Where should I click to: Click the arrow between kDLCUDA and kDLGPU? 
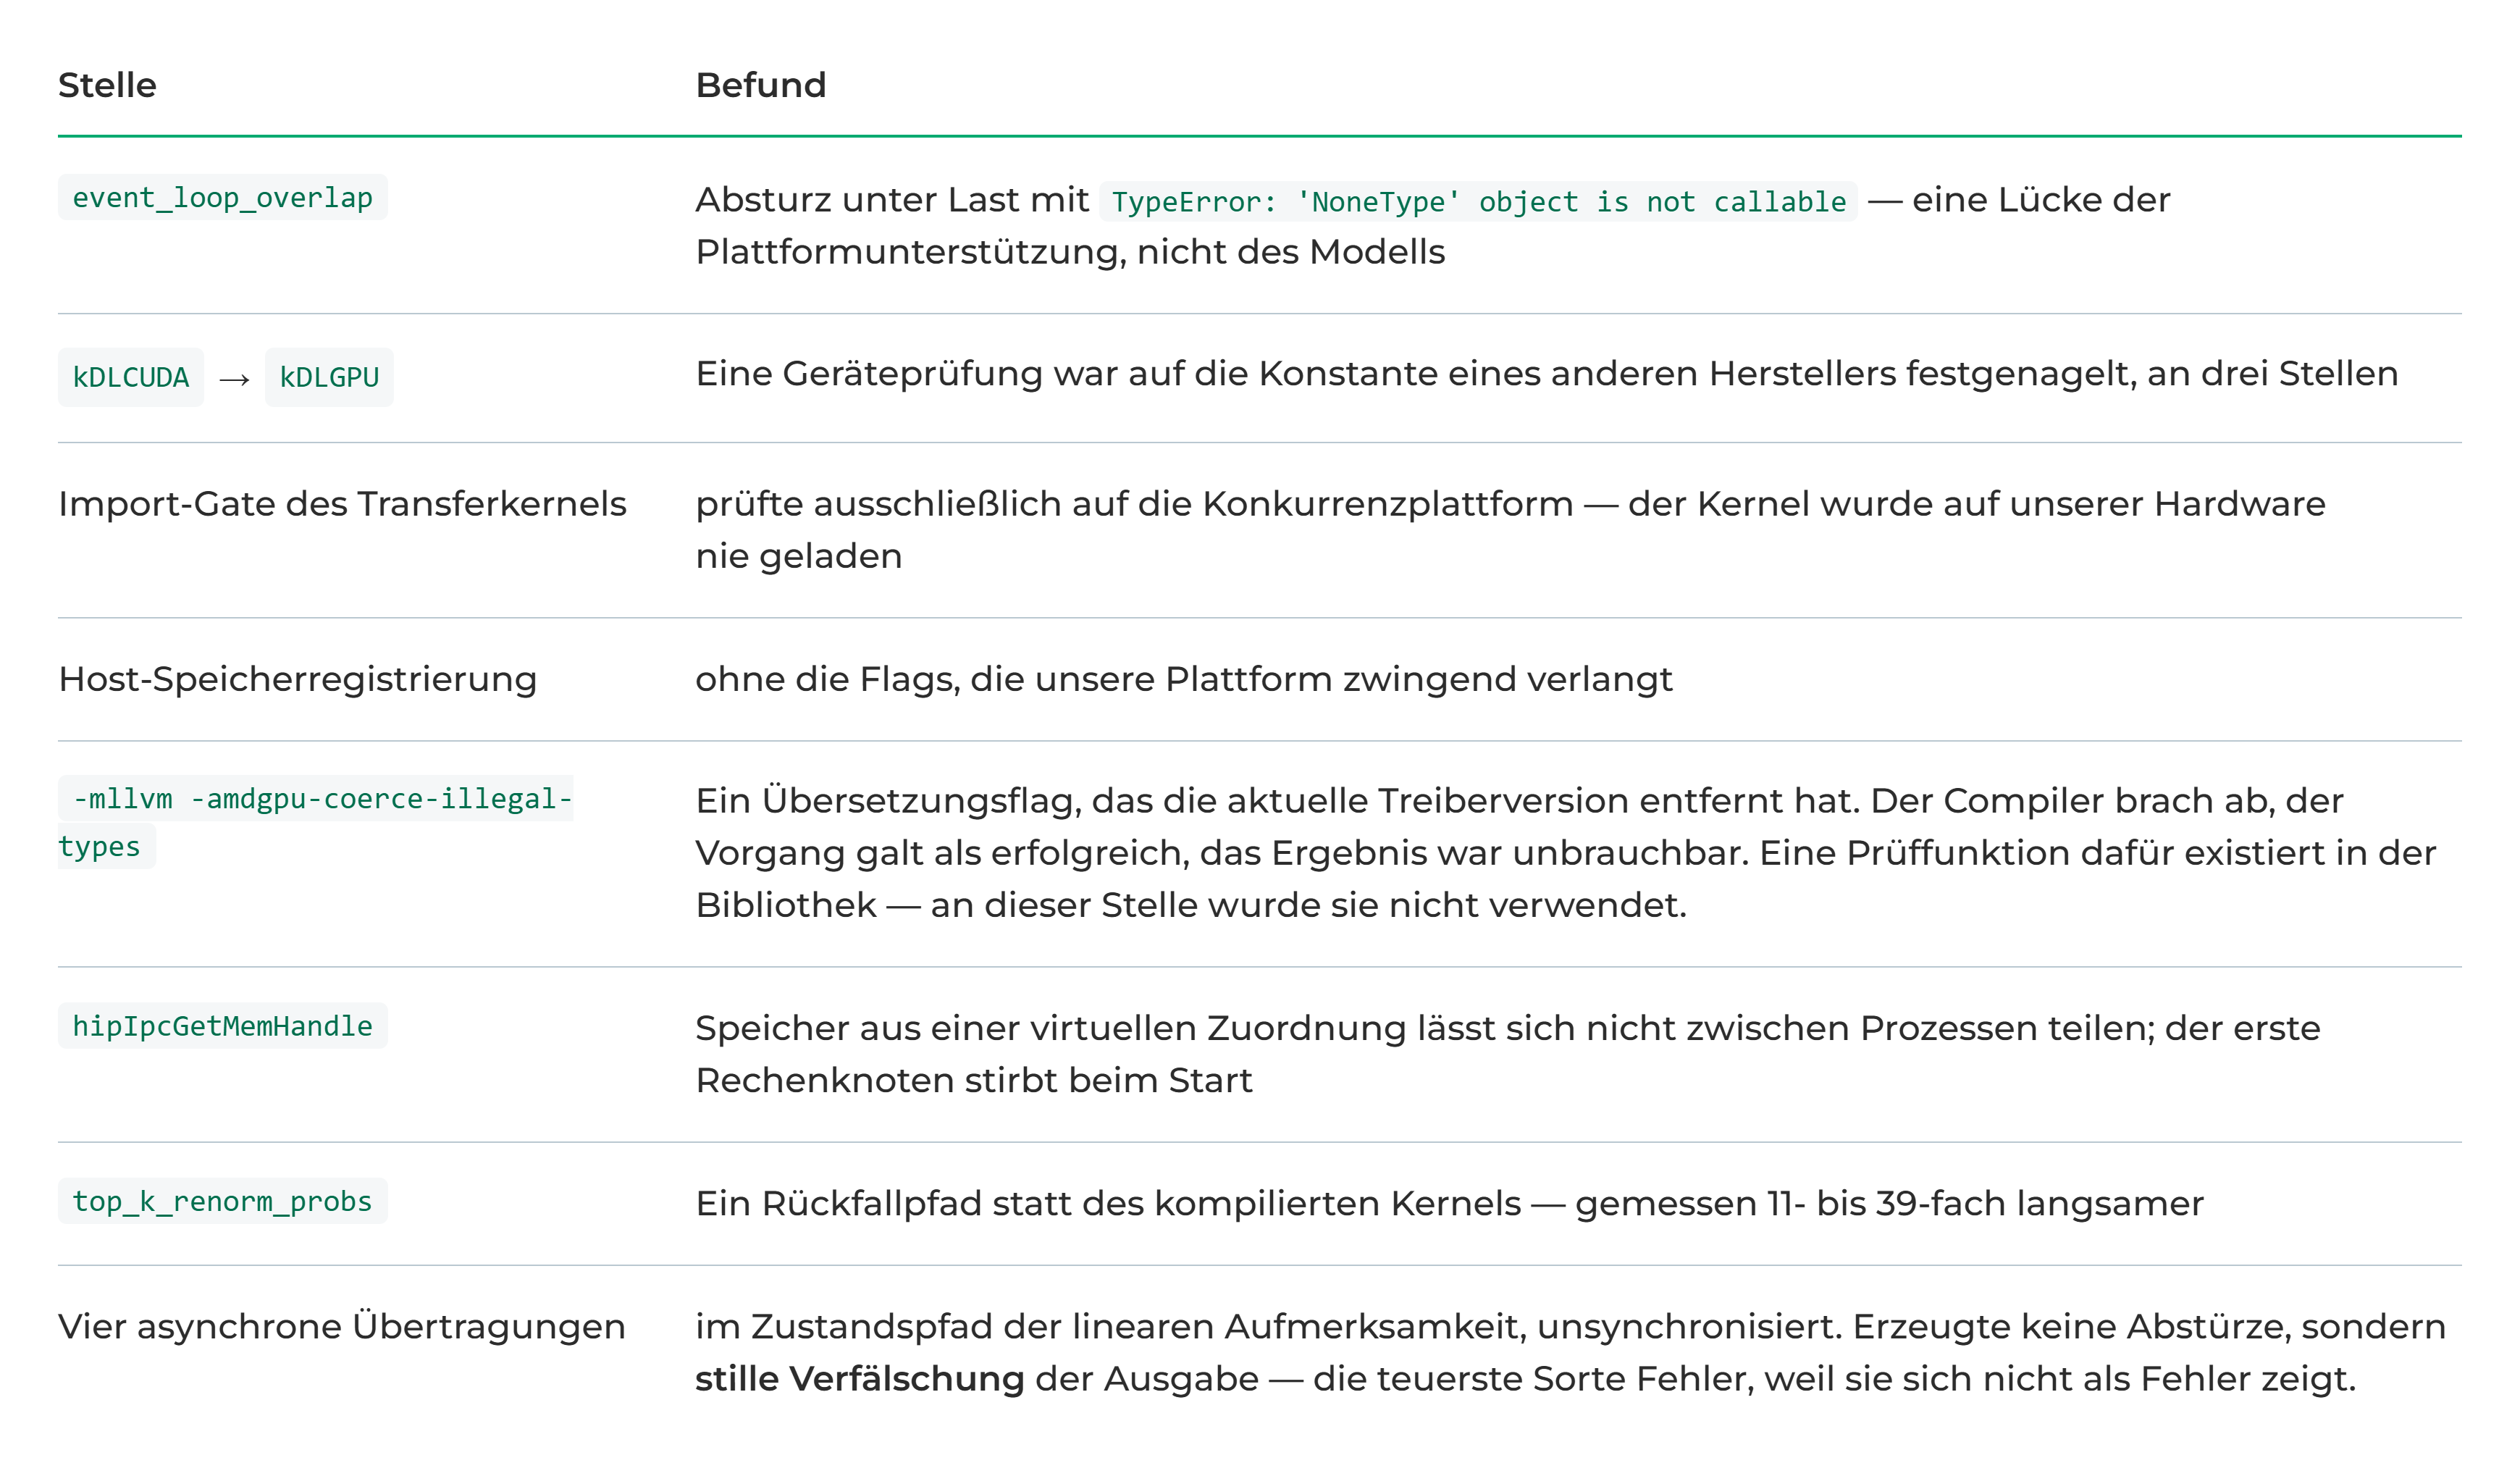(x=234, y=380)
